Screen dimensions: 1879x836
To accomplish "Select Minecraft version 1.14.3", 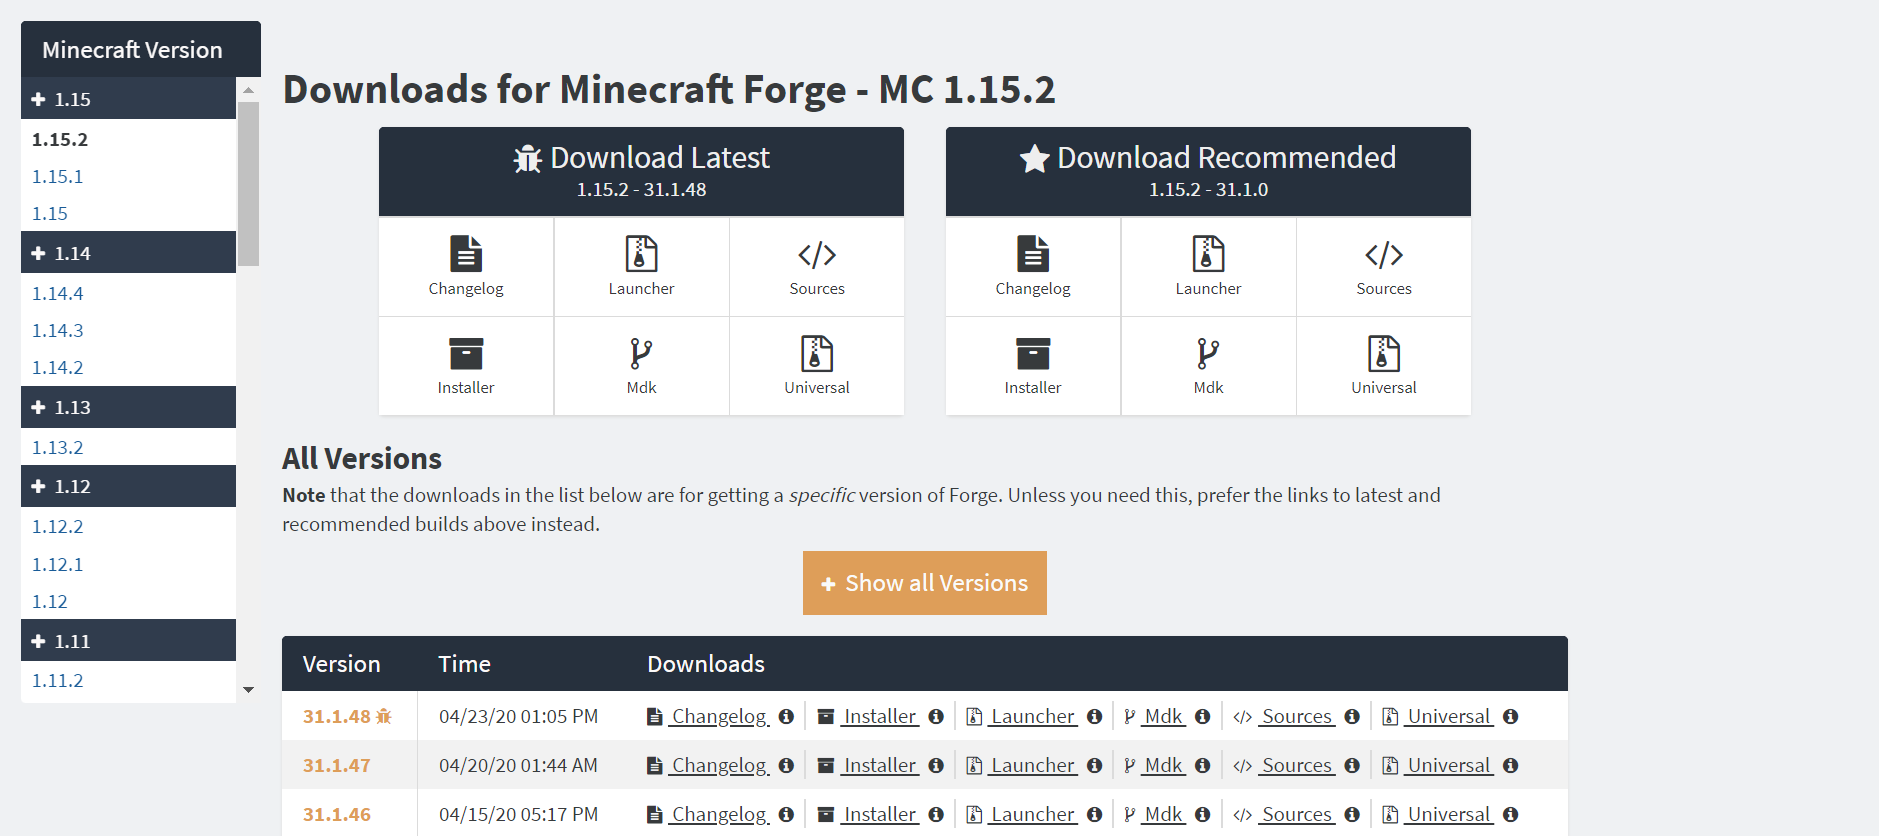I will tap(57, 330).
